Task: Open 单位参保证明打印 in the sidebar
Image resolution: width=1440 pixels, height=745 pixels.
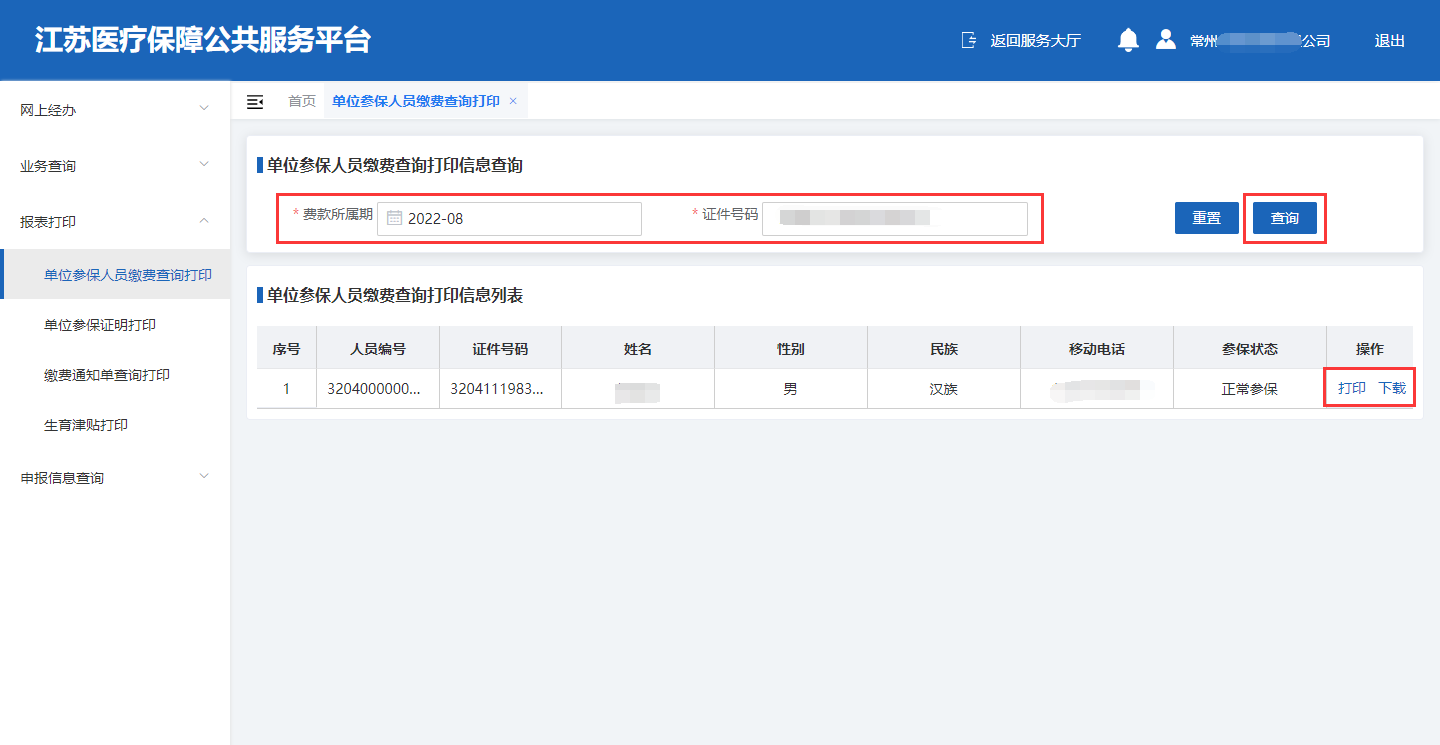Action: [100, 325]
